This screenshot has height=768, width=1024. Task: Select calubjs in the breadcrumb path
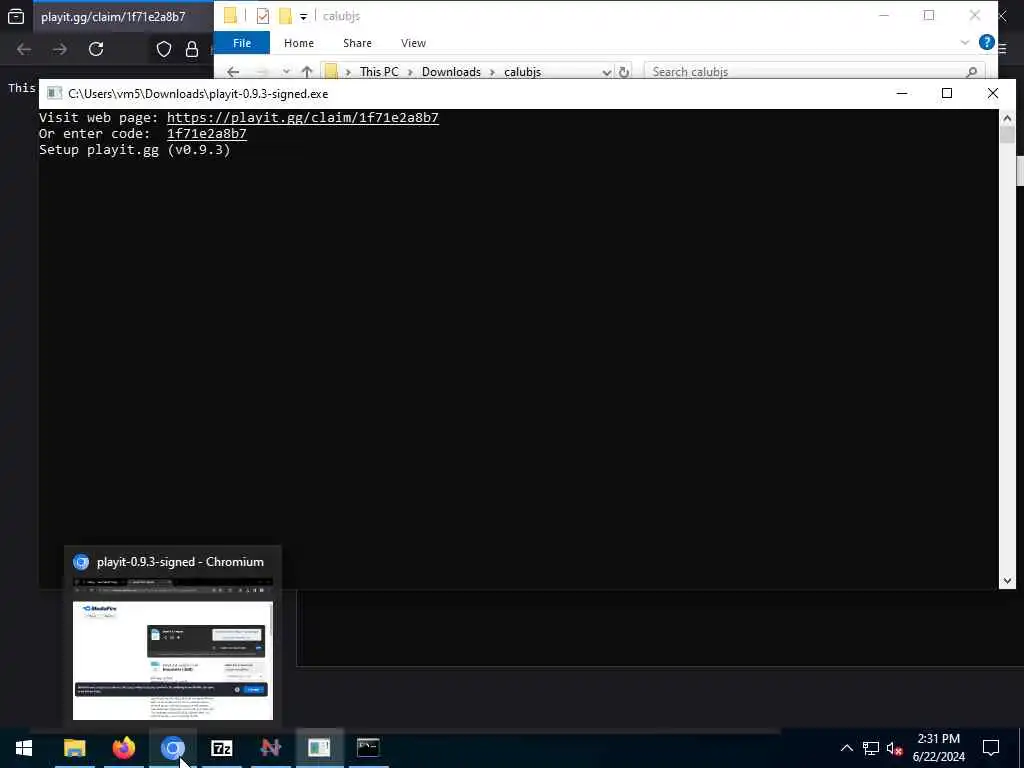point(522,72)
